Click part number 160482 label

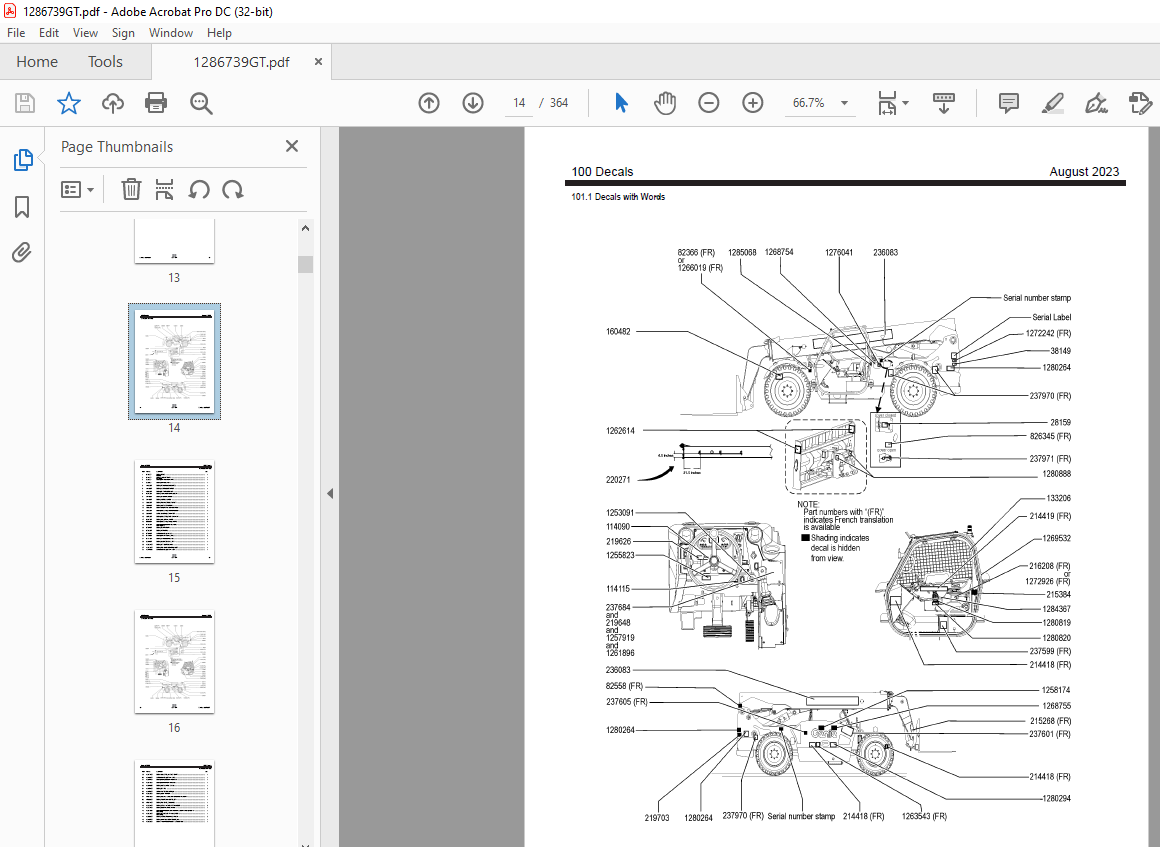(x=618, y=331)
